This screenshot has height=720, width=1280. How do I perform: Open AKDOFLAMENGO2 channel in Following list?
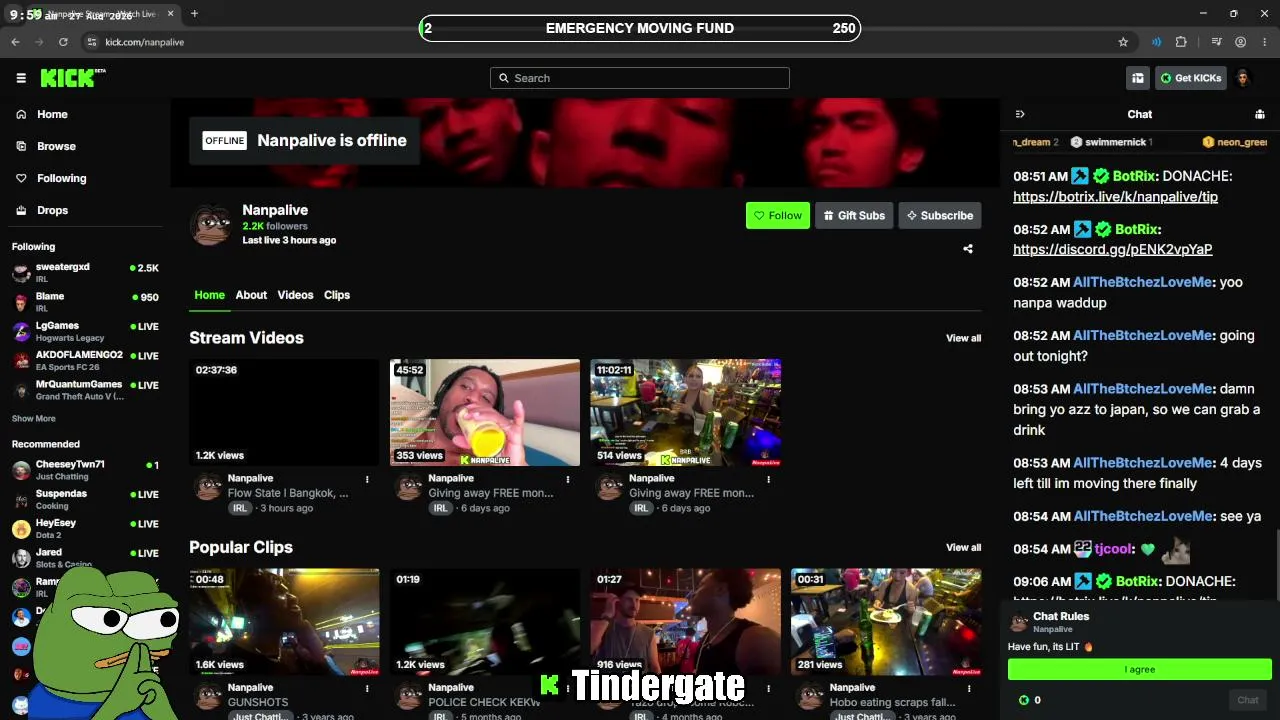tap(85, 360)
